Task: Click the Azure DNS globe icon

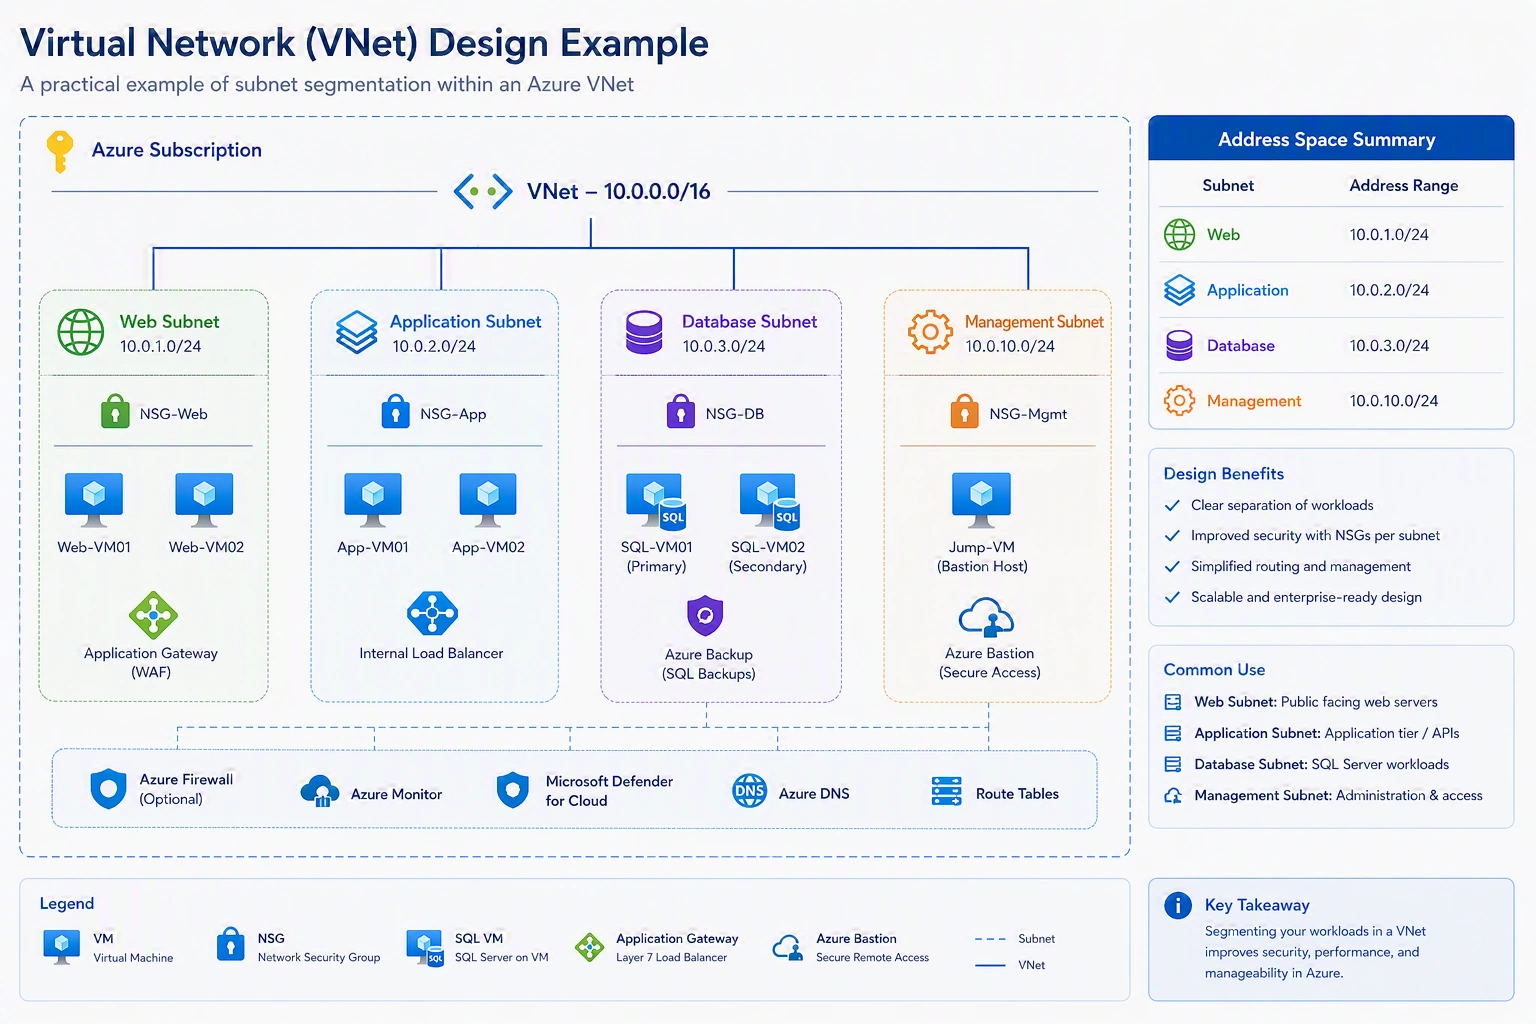Action: point(750,791)
